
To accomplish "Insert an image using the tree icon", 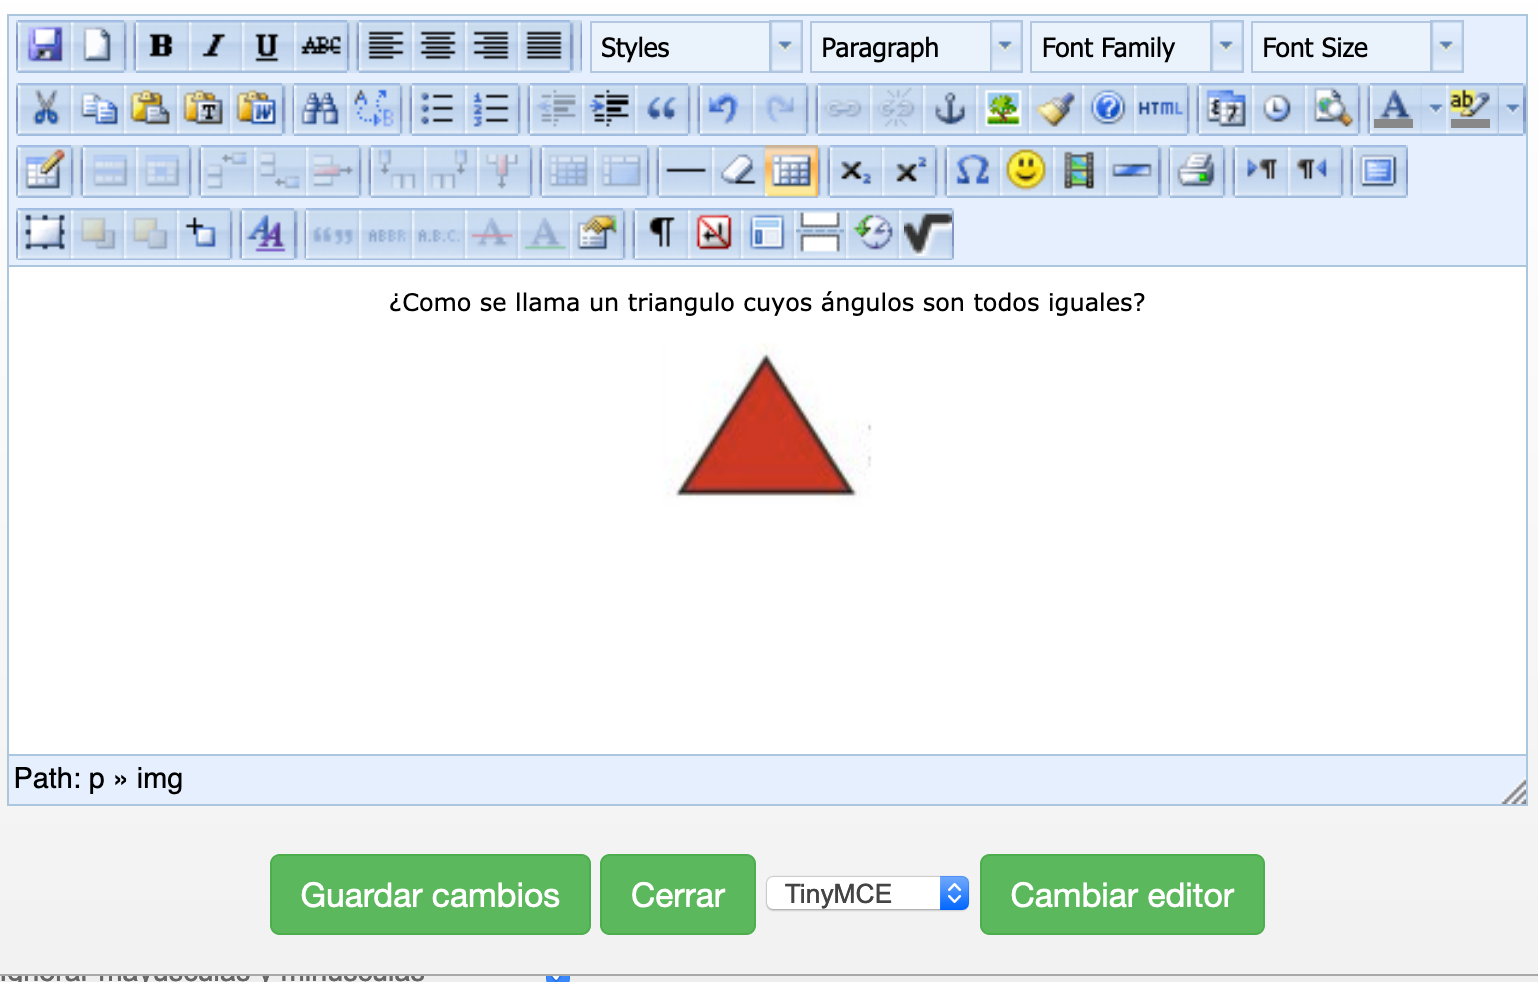I will [1002, 109].
